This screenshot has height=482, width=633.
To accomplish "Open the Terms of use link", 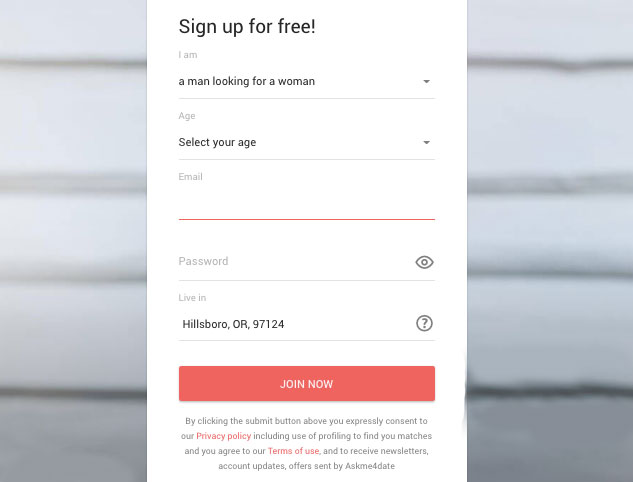I will pyautogui.click(x=293, y=451).
